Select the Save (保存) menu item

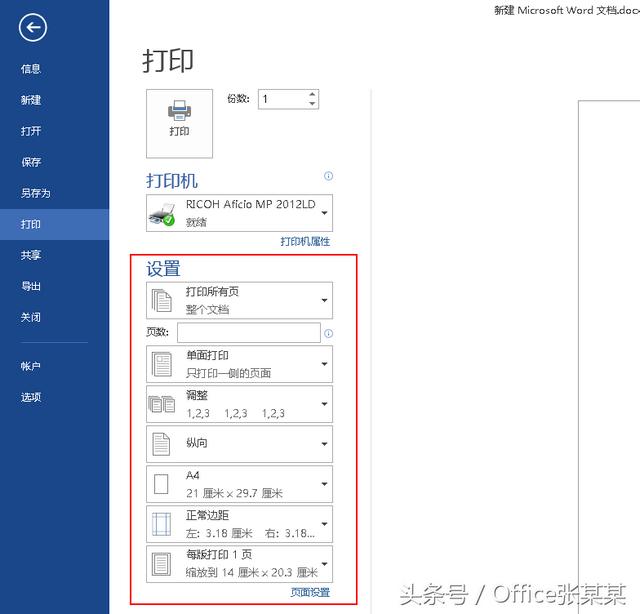click(31, 162)
